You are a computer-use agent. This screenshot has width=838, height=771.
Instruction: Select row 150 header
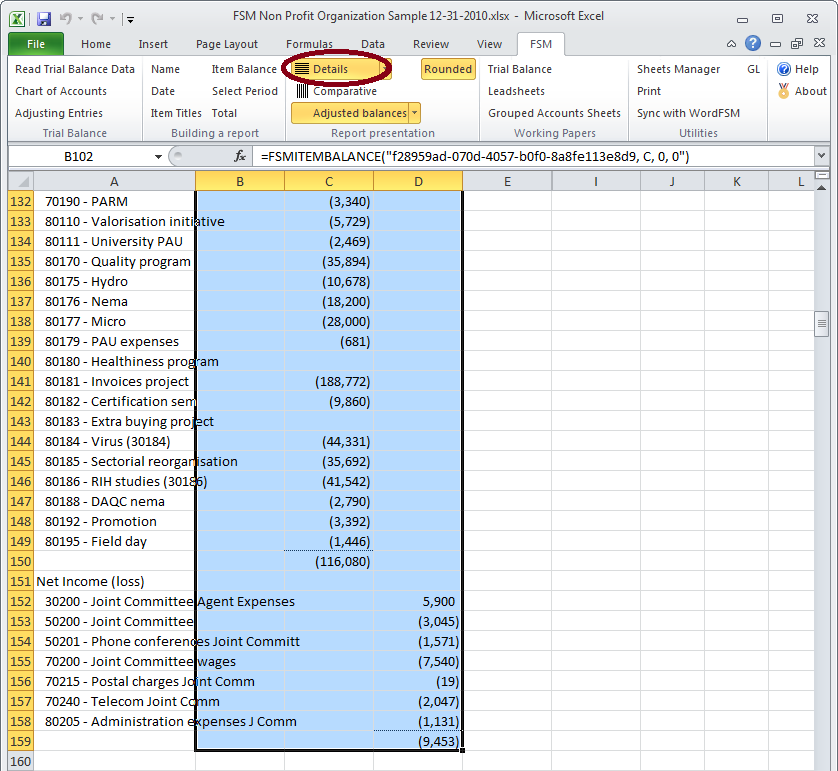(21, 561)
